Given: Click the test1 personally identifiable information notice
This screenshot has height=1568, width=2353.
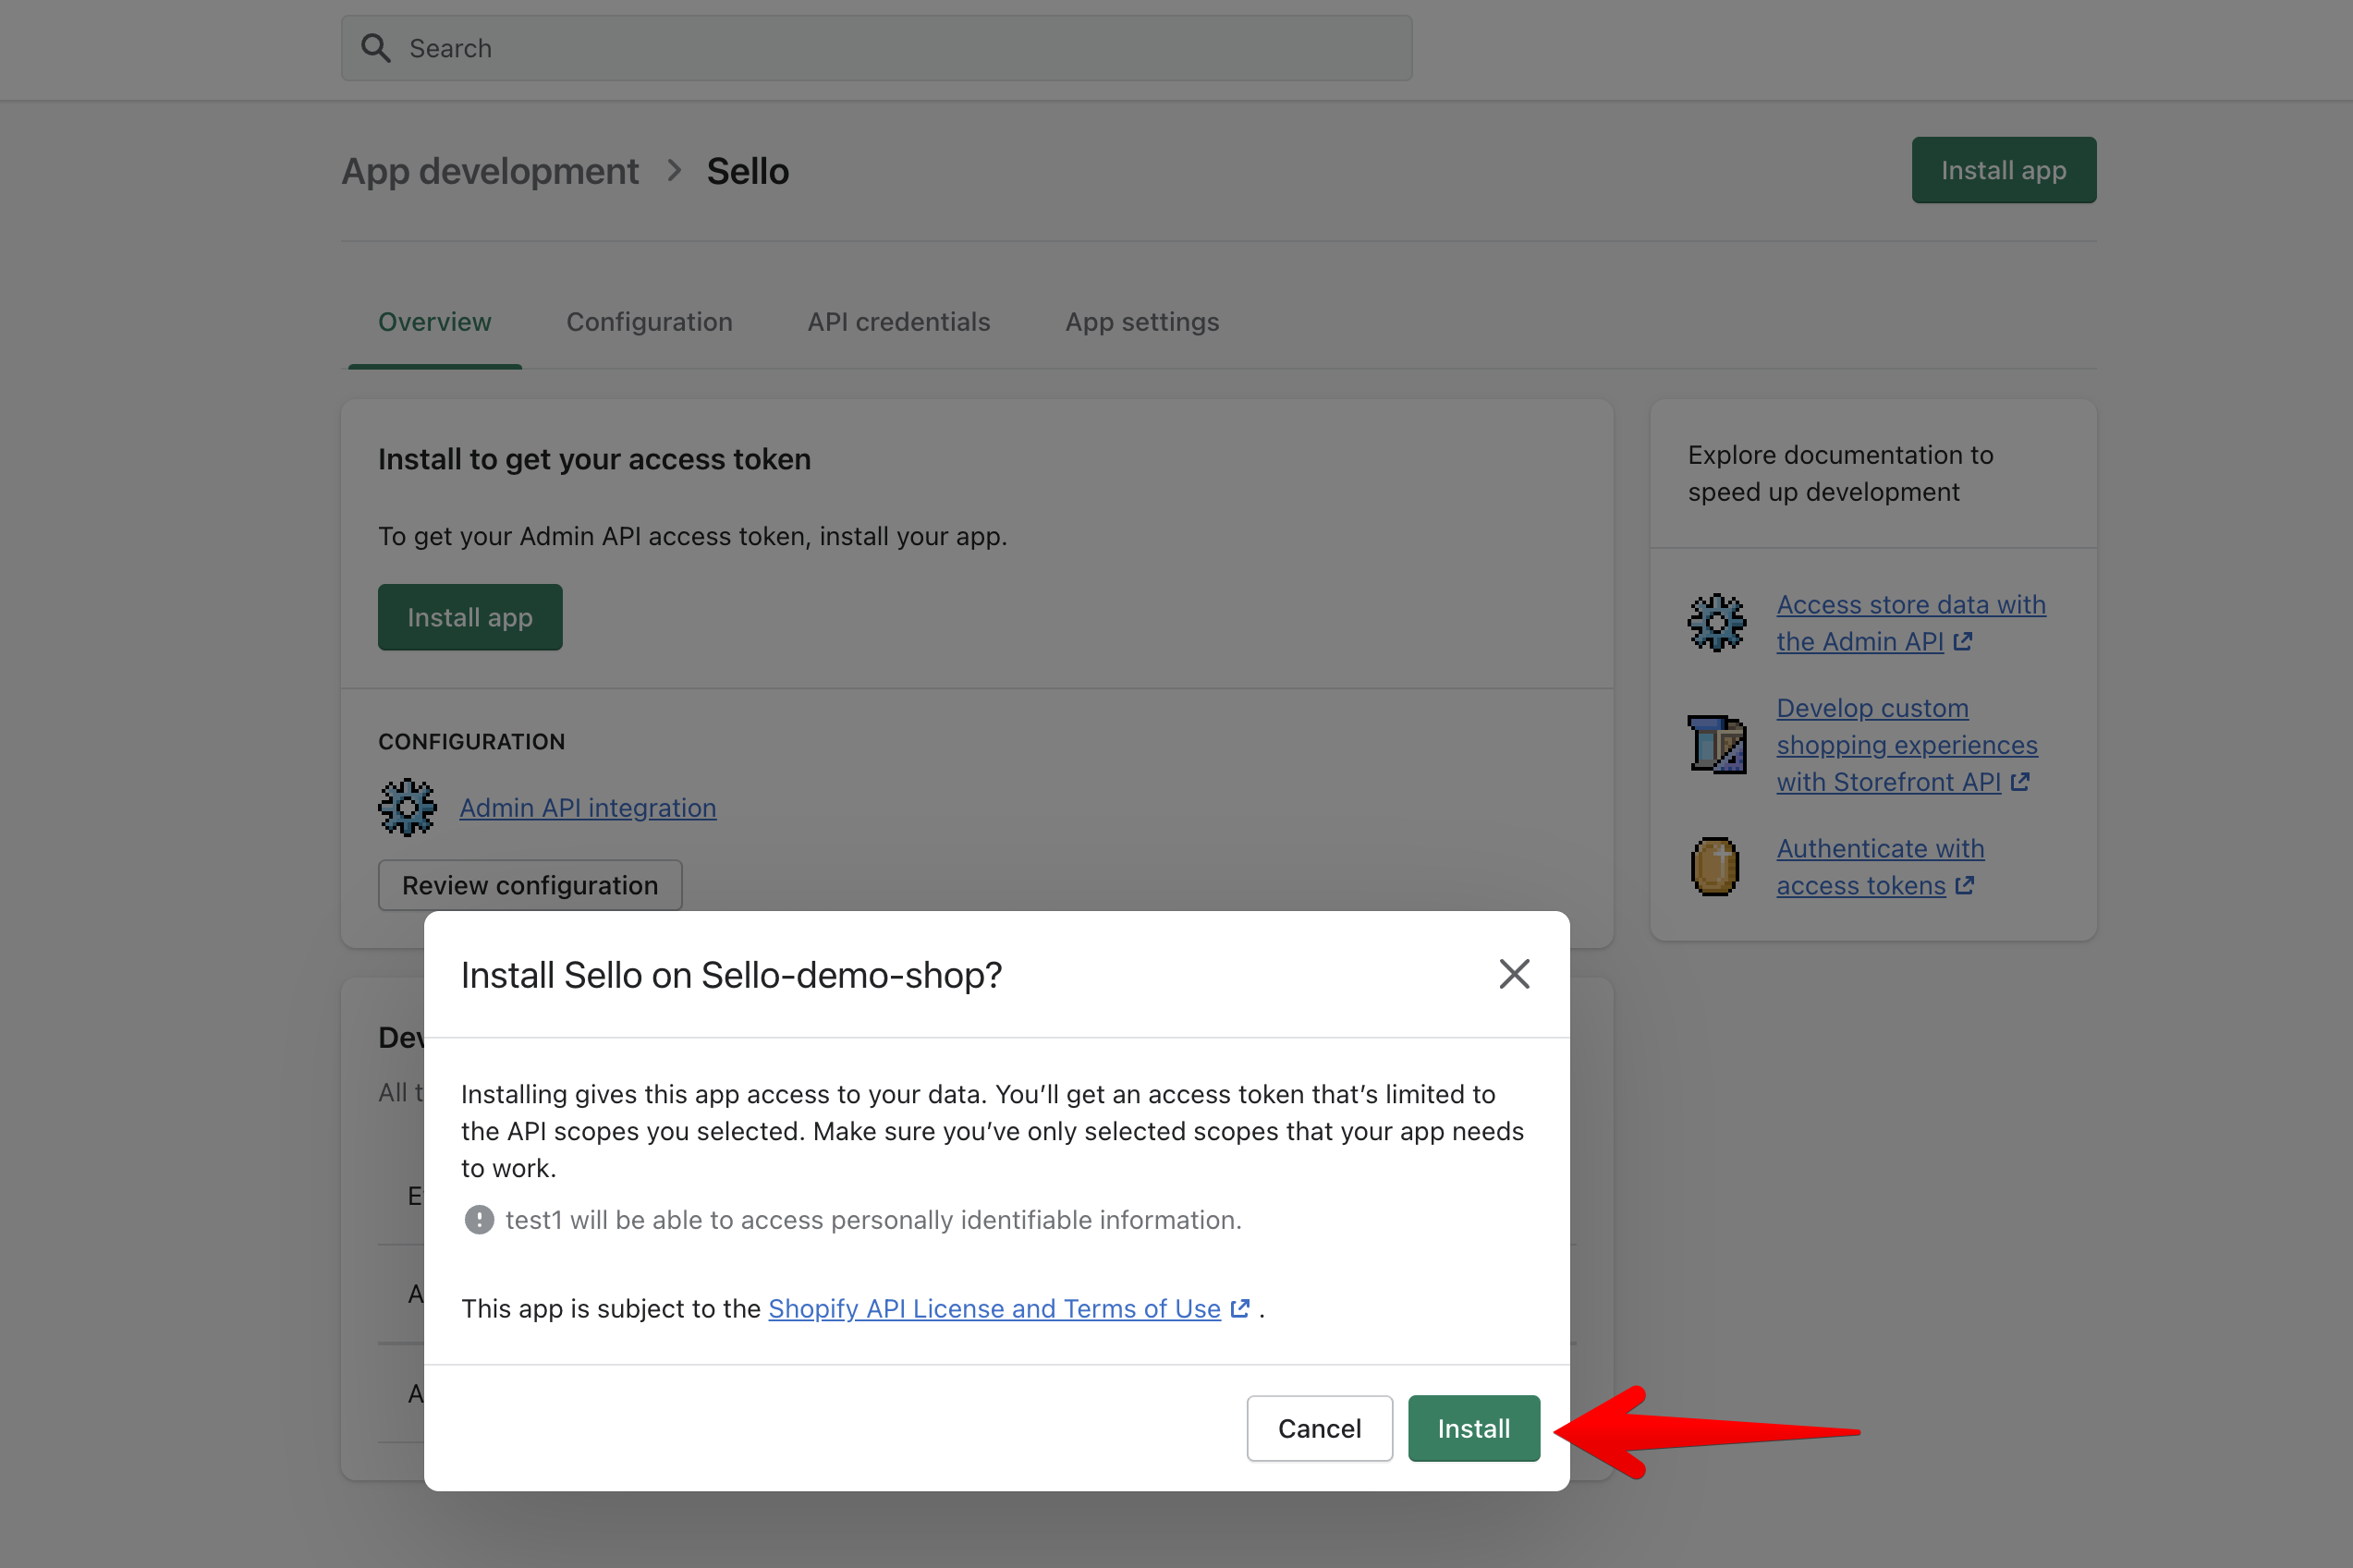Looking at the screenshot, I should pos(873,1220).
